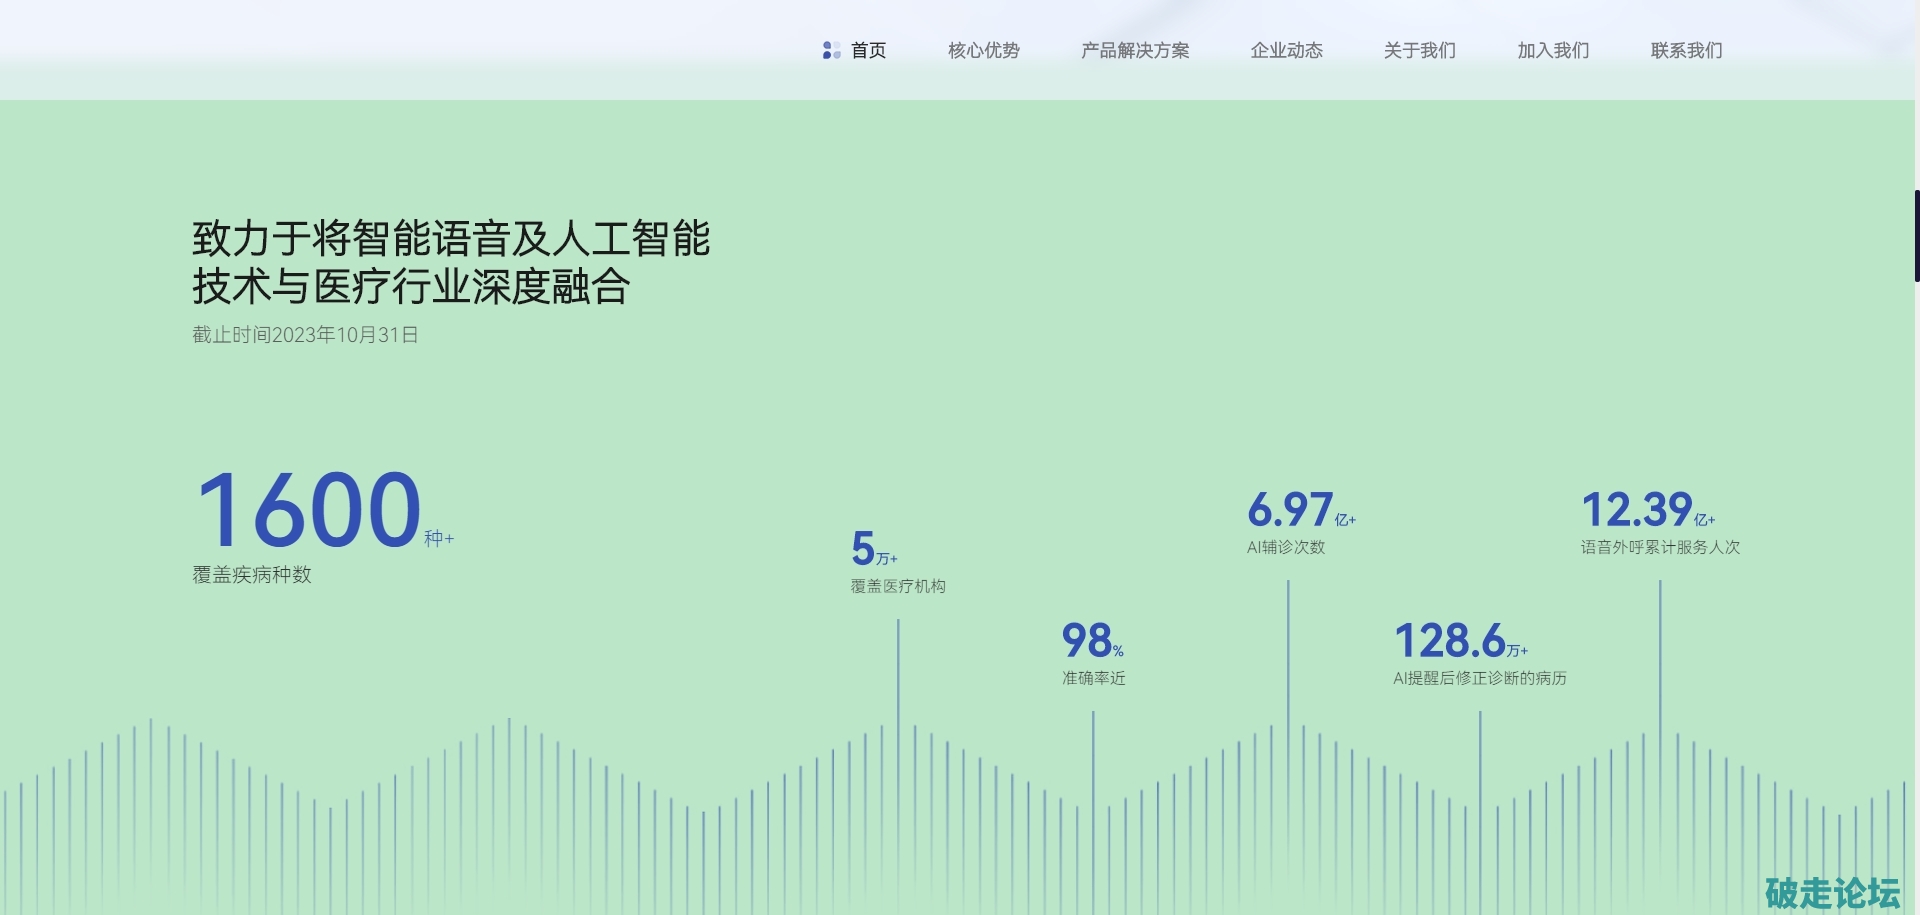Open the 关于我们 page link
The height and width of the screenshot is (915, 1920).
1419,50
